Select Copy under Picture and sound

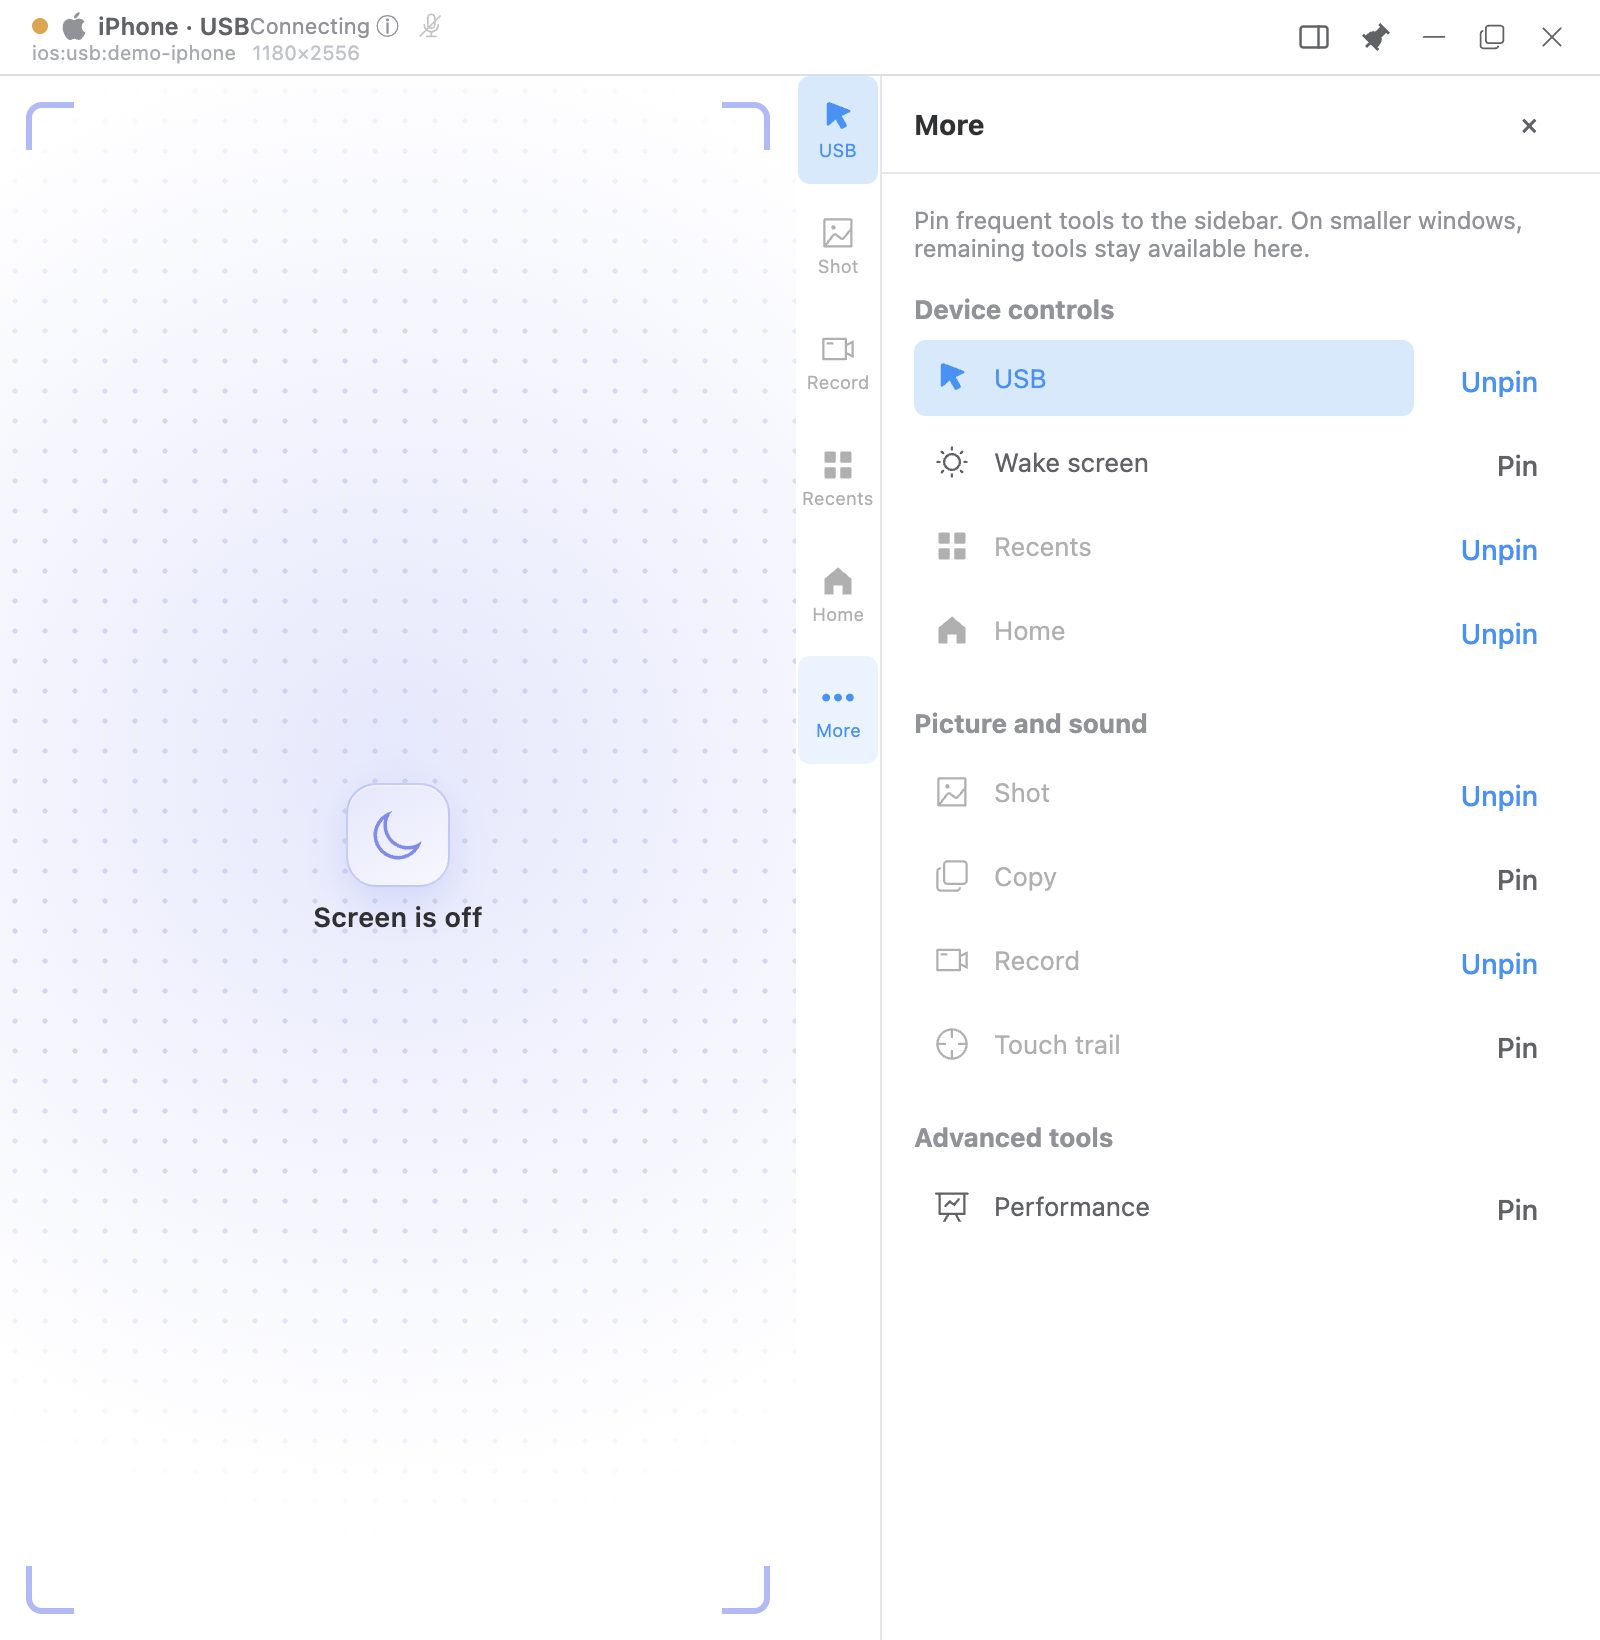(x=1164, y=876)
